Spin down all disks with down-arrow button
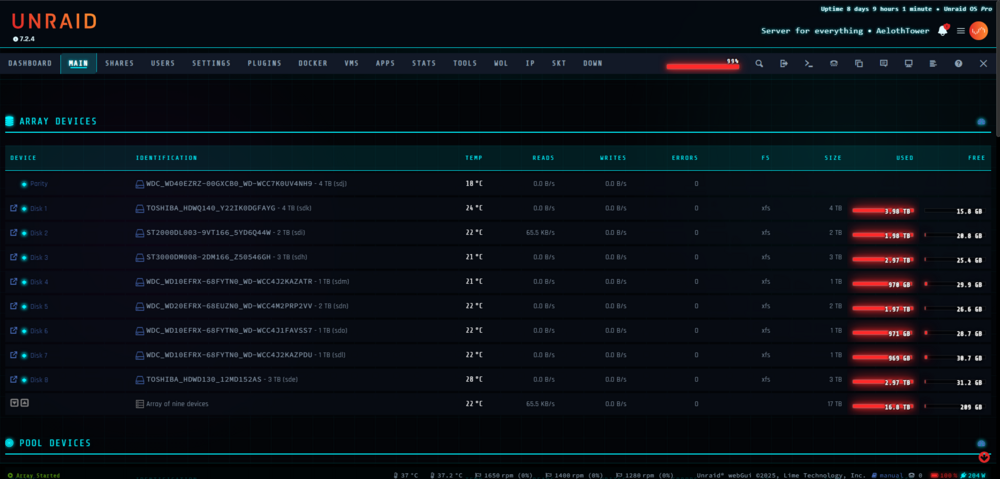The width and height of the screenshot is (1000, 479). 15,403
